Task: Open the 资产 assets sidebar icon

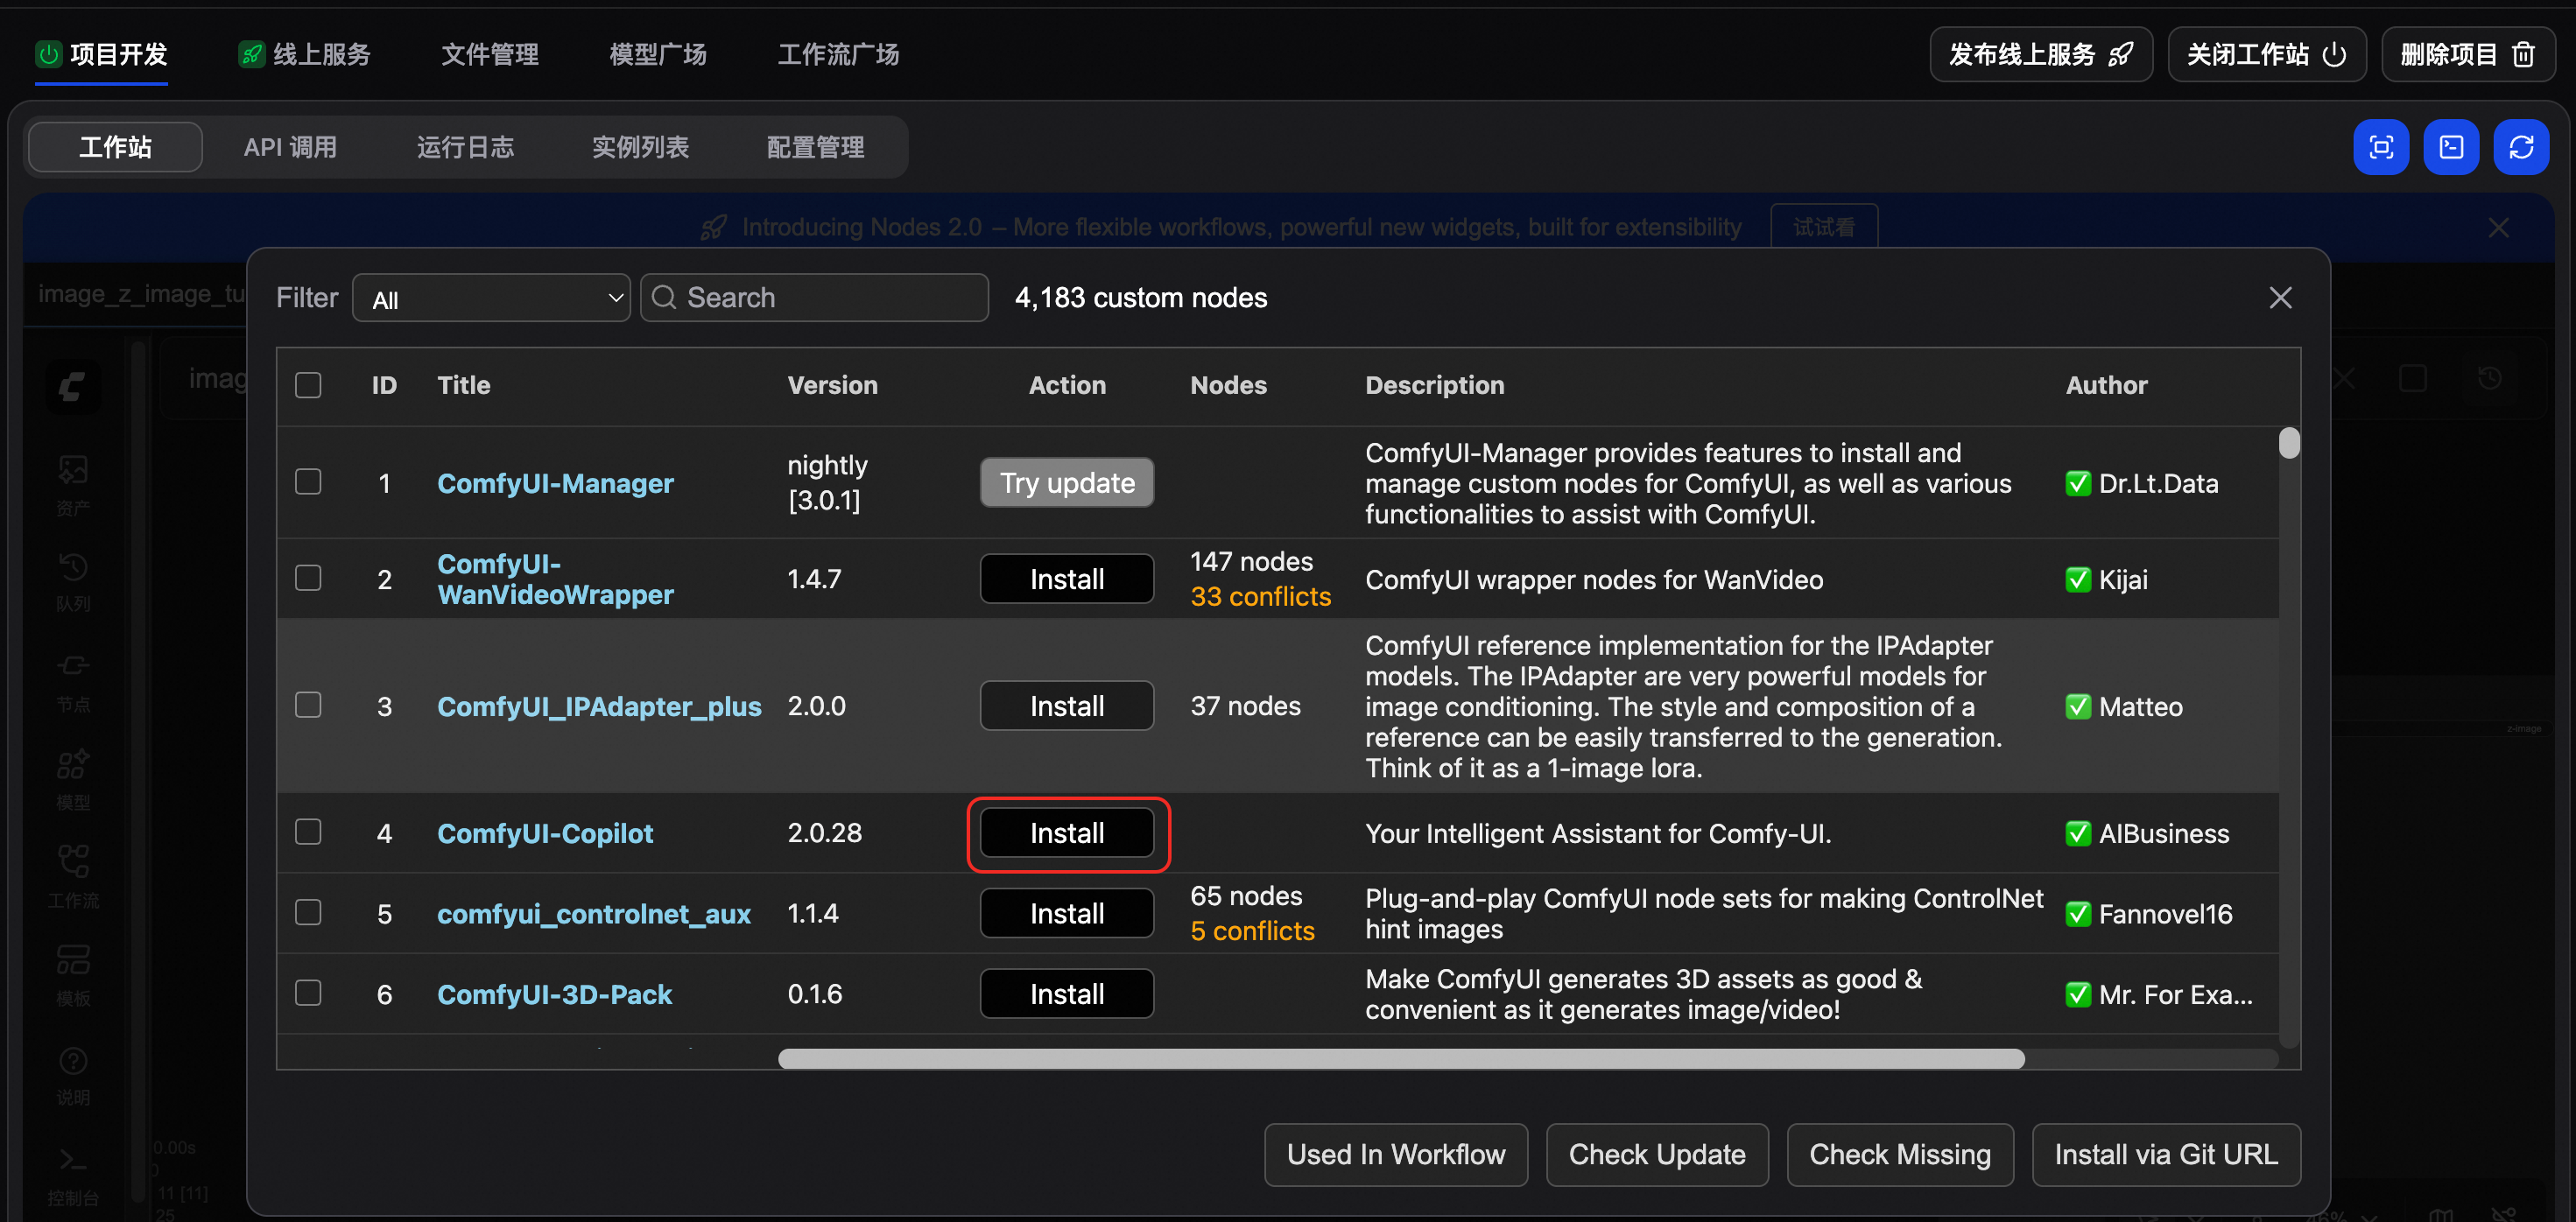Action: coord(73,485)
